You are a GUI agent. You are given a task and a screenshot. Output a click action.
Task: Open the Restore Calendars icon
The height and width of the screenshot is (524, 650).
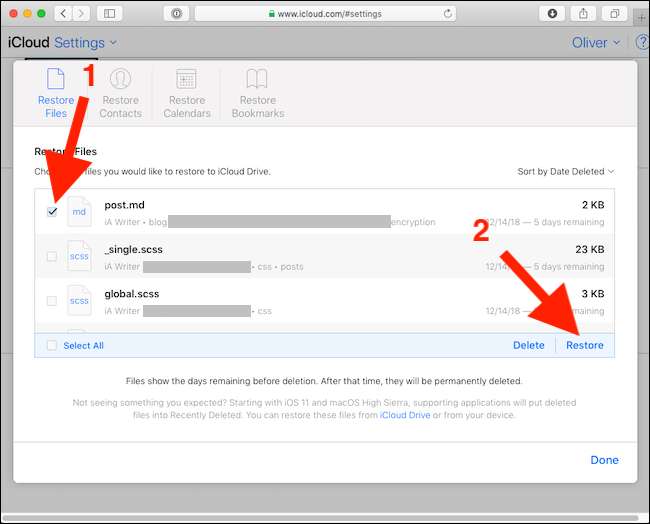pos(187,79)
